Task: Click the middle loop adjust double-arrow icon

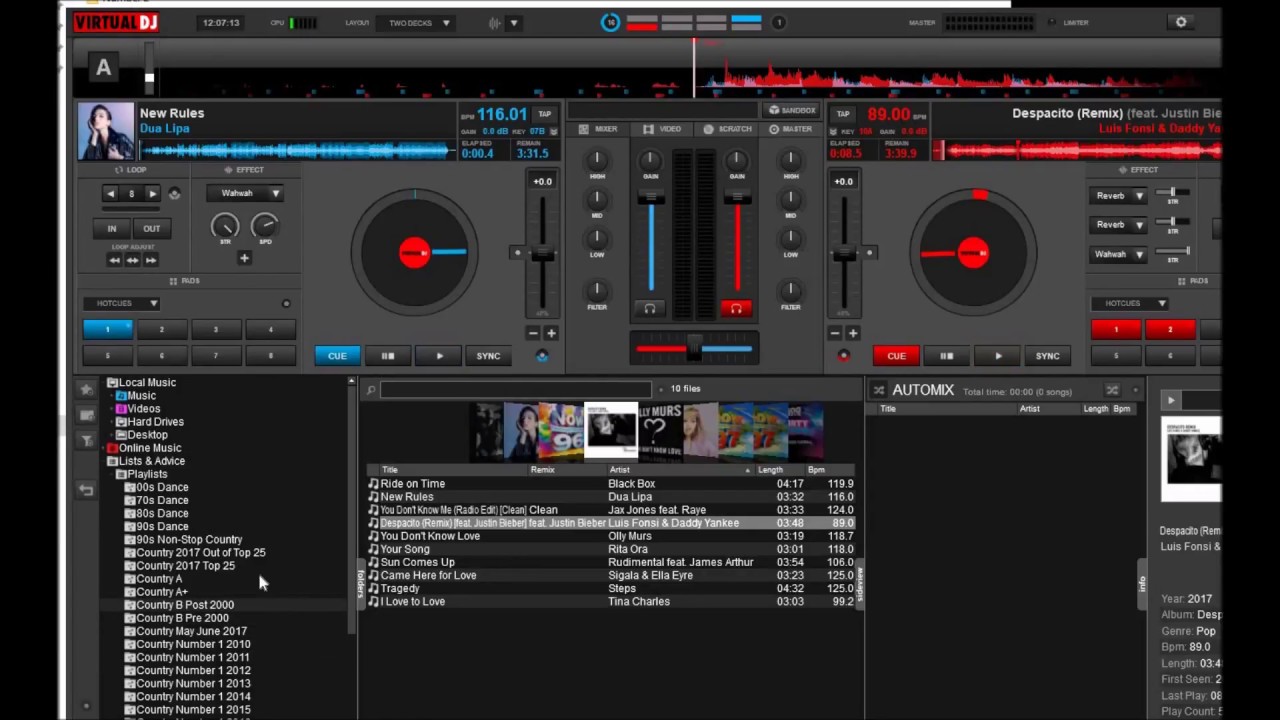Action: (132, 260)
